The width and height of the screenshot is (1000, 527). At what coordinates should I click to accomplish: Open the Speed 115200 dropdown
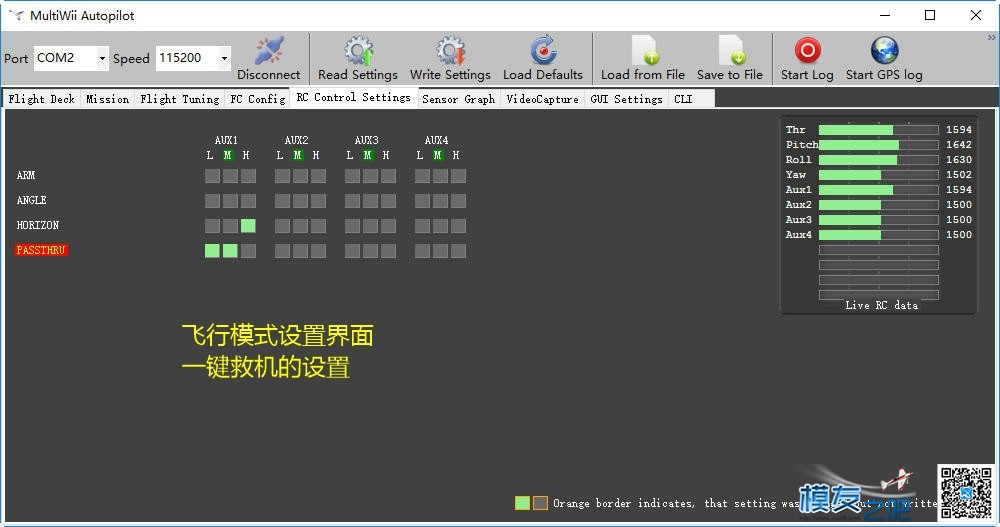(224, 58)
